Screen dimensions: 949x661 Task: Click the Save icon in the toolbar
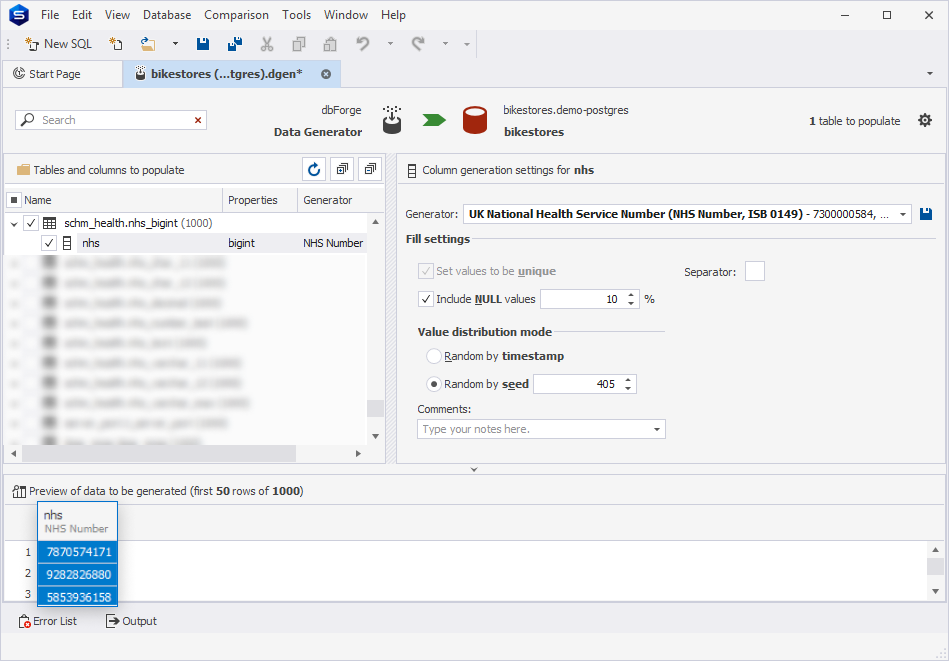(203, 44)
